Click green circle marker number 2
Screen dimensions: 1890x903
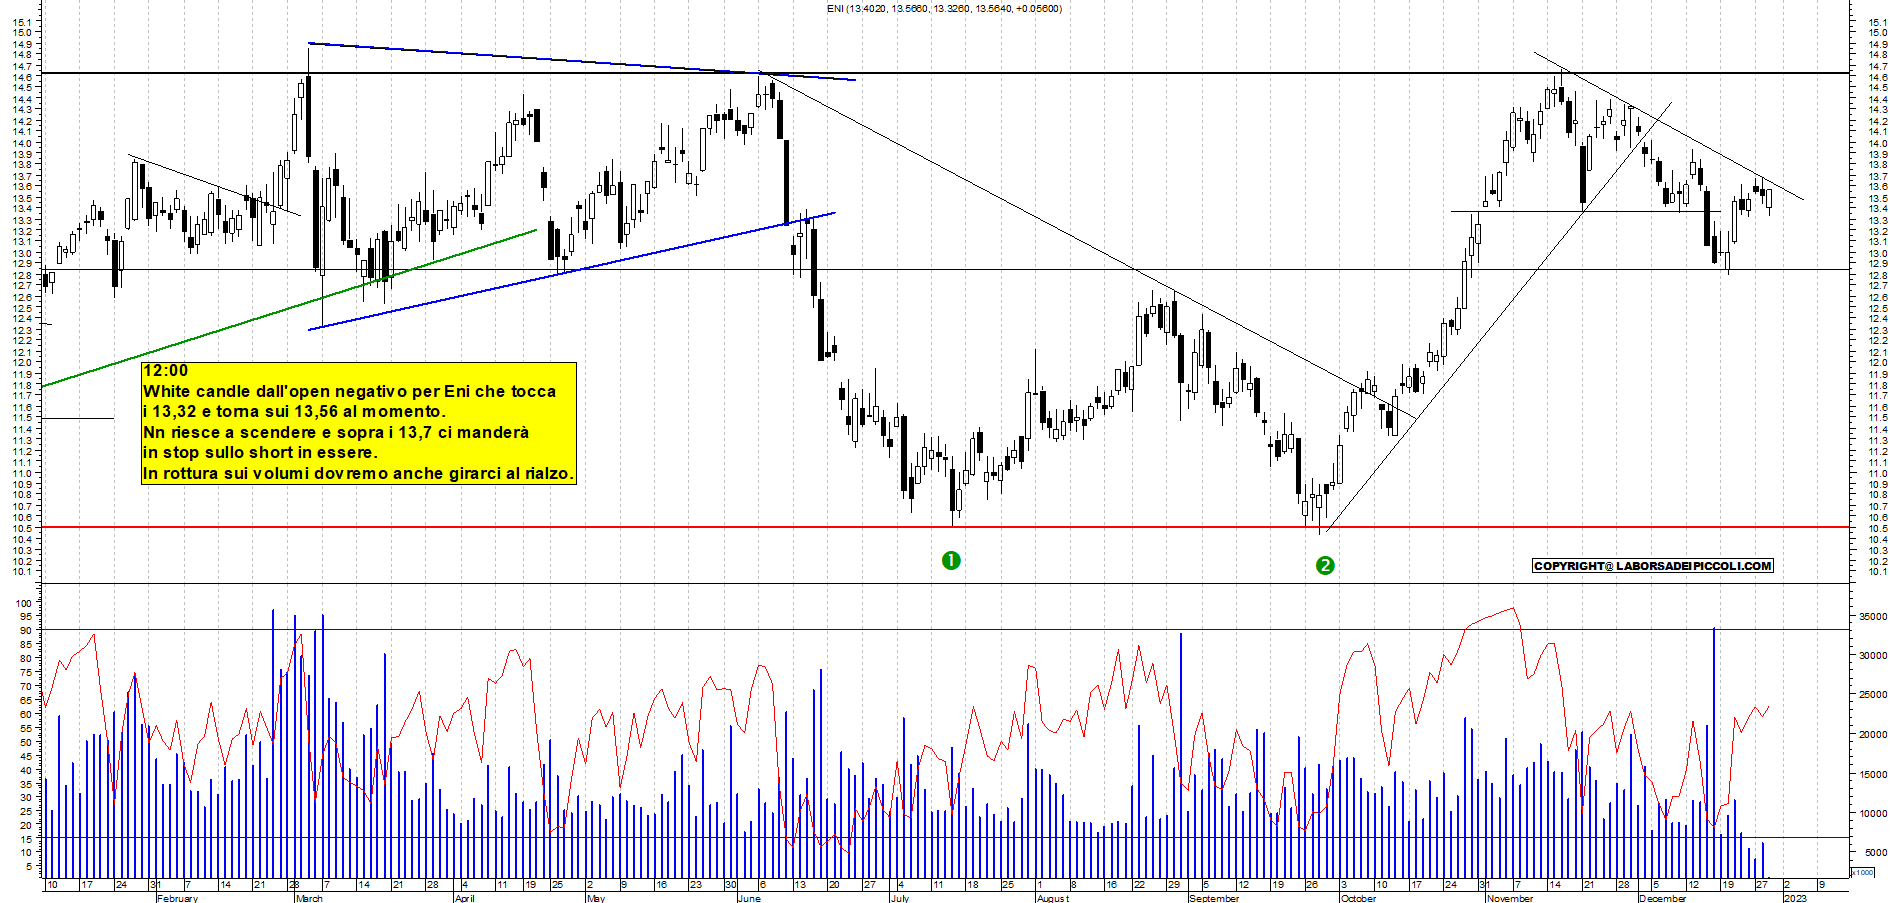(x=1325, y=566)
